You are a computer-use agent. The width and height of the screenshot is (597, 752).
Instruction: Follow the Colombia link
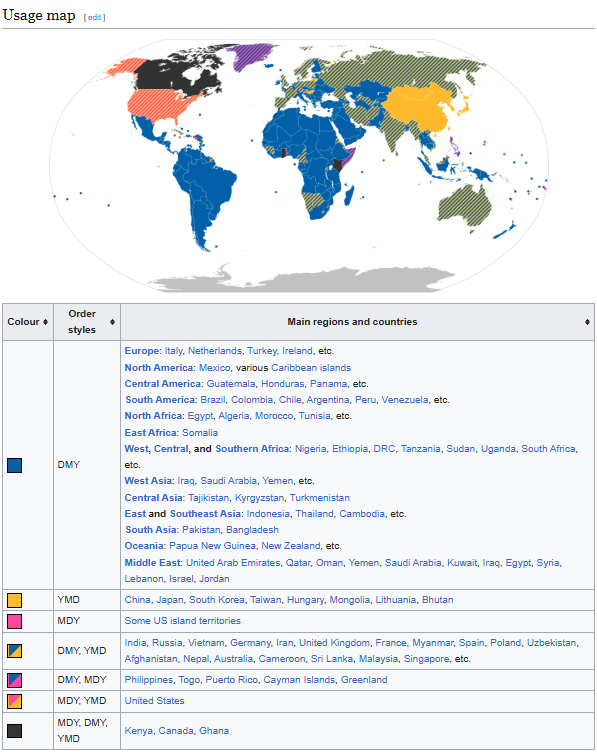click(x=252, y=400)
